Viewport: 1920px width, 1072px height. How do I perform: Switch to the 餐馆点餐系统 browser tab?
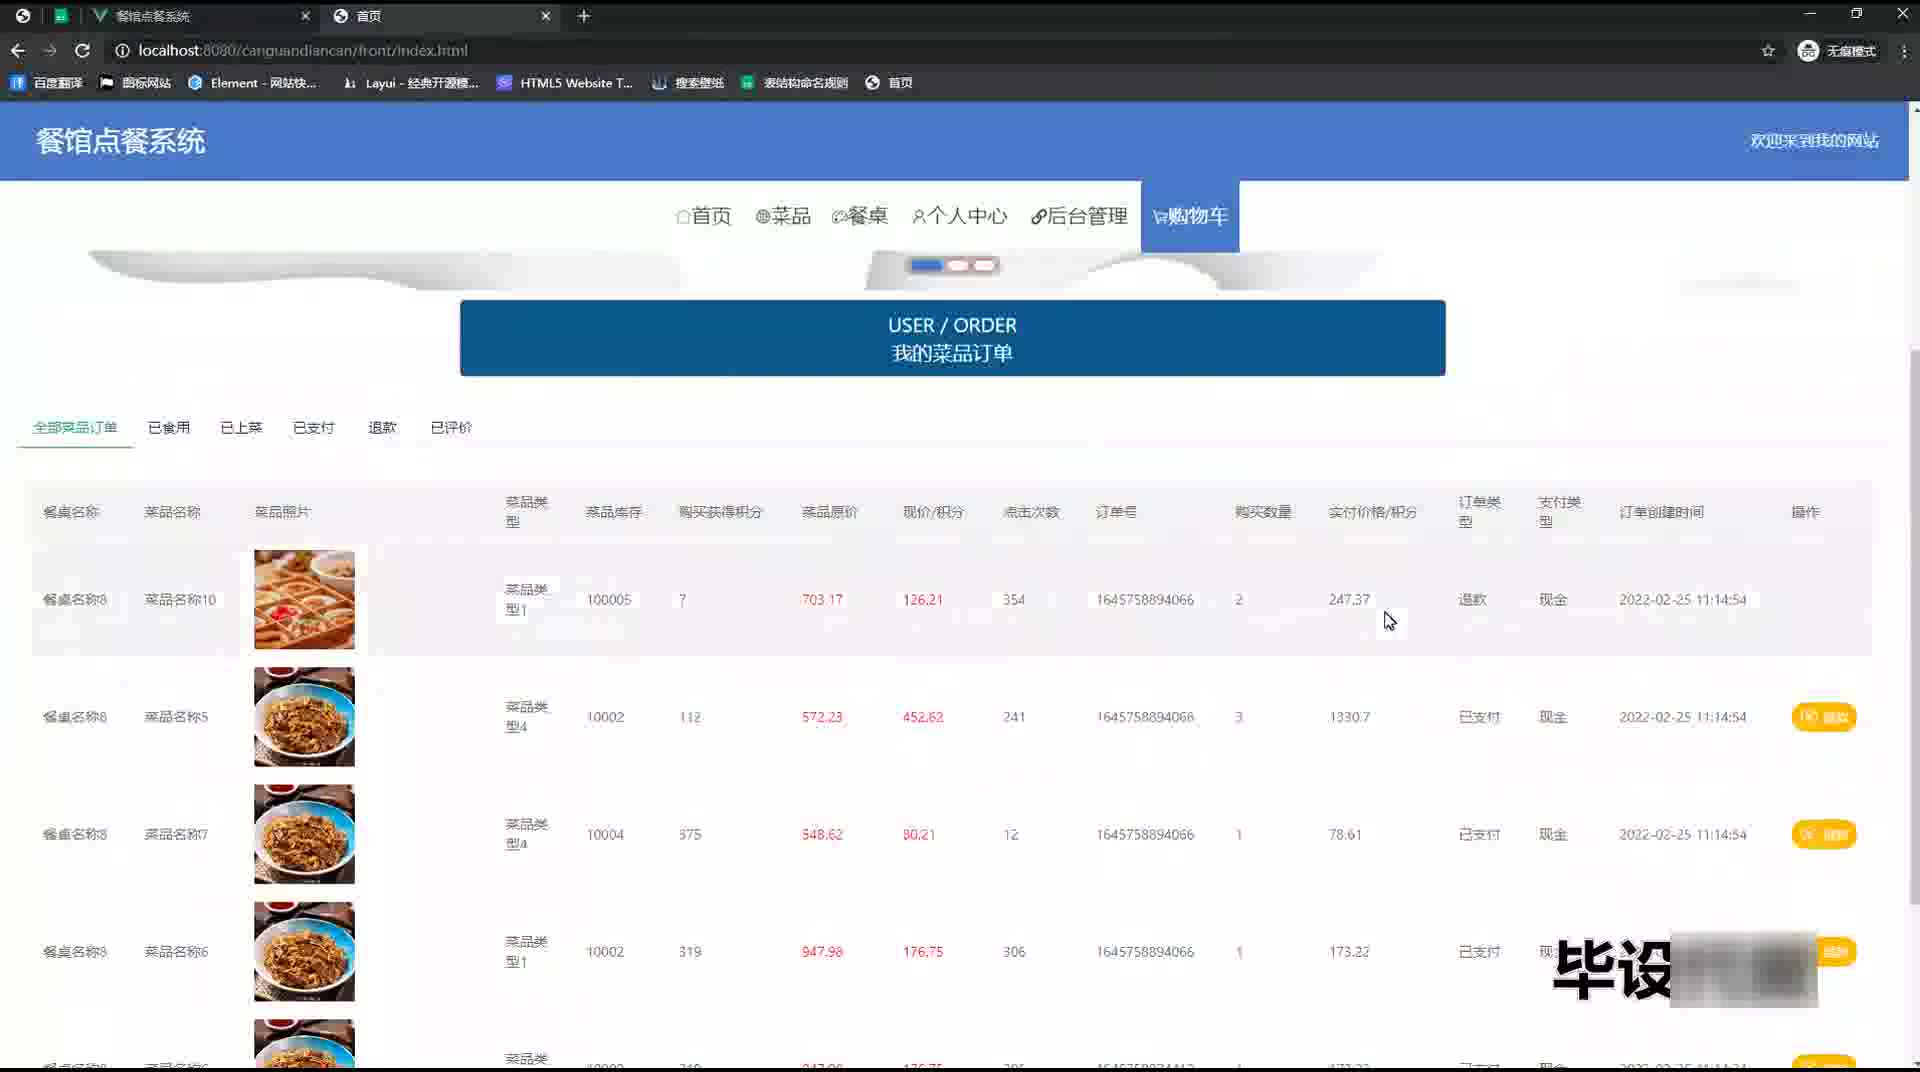(152, 16)
